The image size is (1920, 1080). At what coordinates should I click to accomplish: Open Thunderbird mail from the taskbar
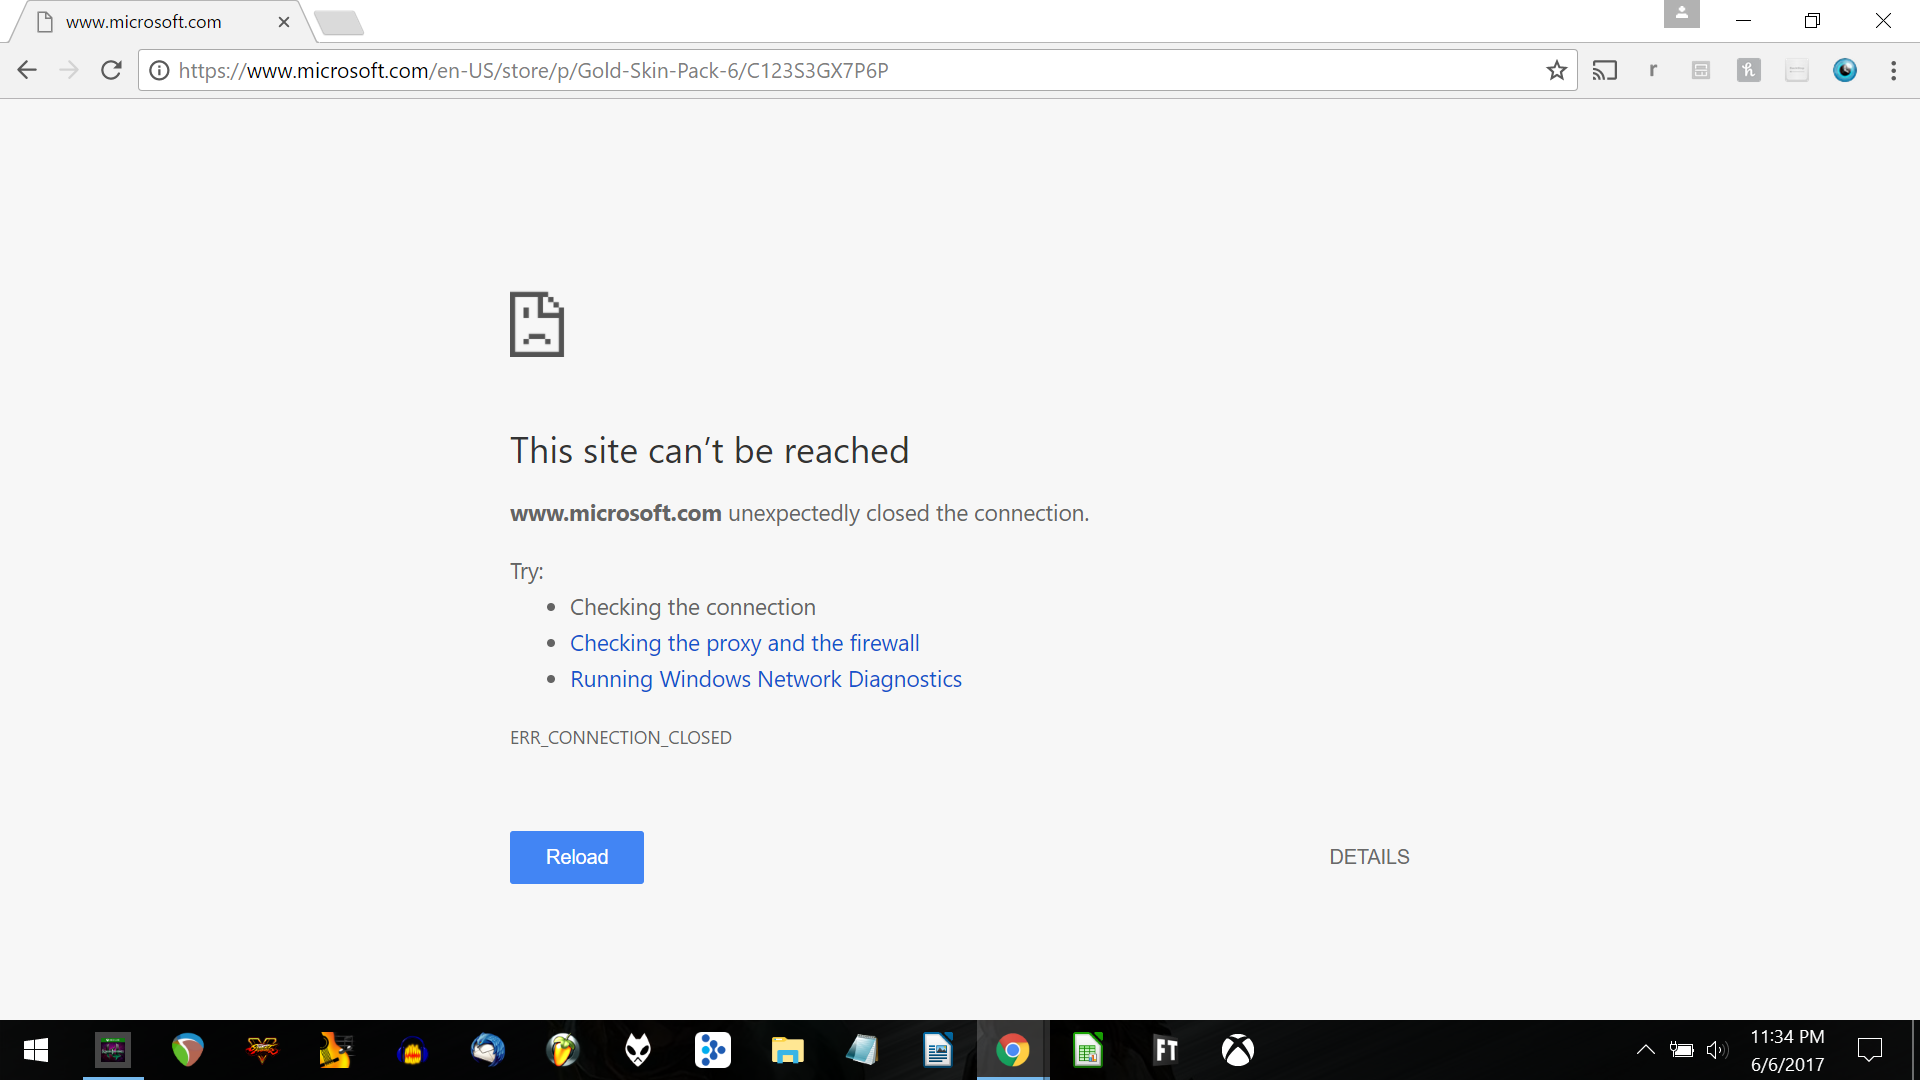click(x=488, y=1050)
